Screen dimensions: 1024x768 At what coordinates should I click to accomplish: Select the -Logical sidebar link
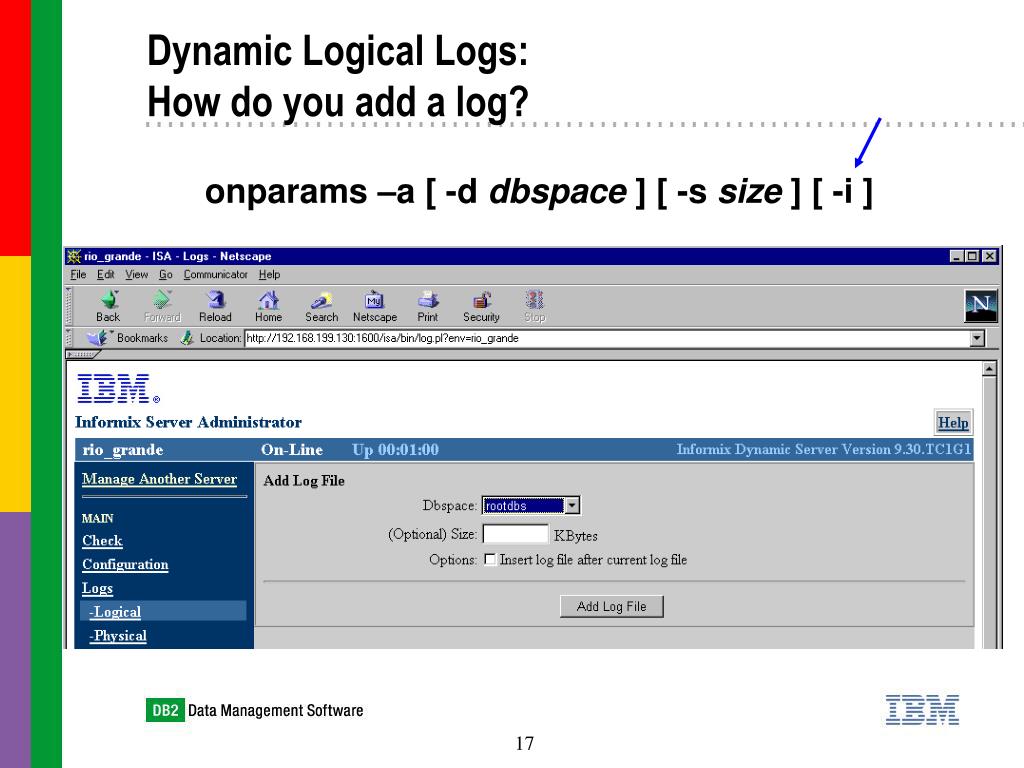coord(115,612)
